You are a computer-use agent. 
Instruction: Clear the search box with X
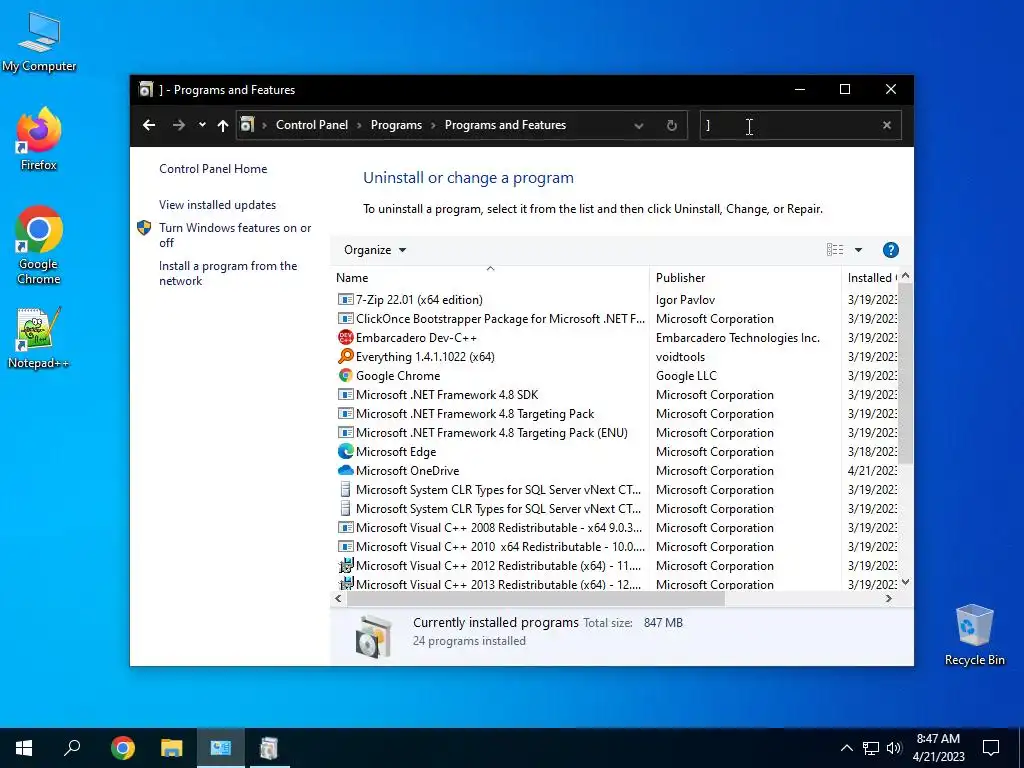coord(886,125)
